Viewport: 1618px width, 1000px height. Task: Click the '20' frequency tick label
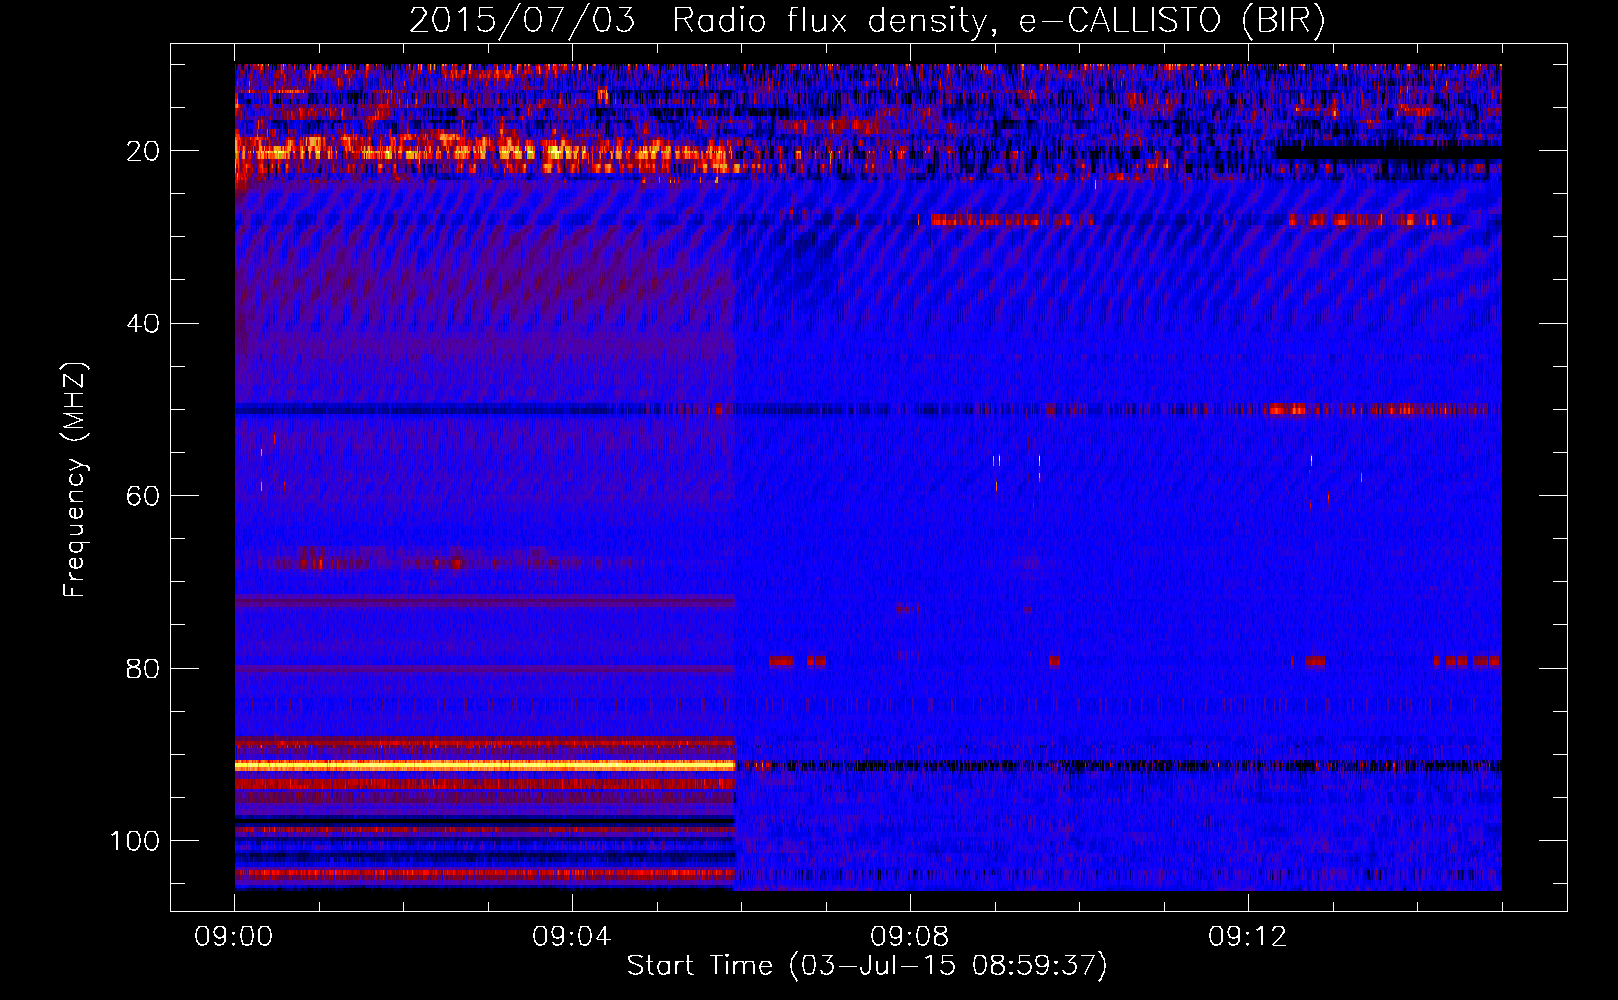[x=143, y=151]
